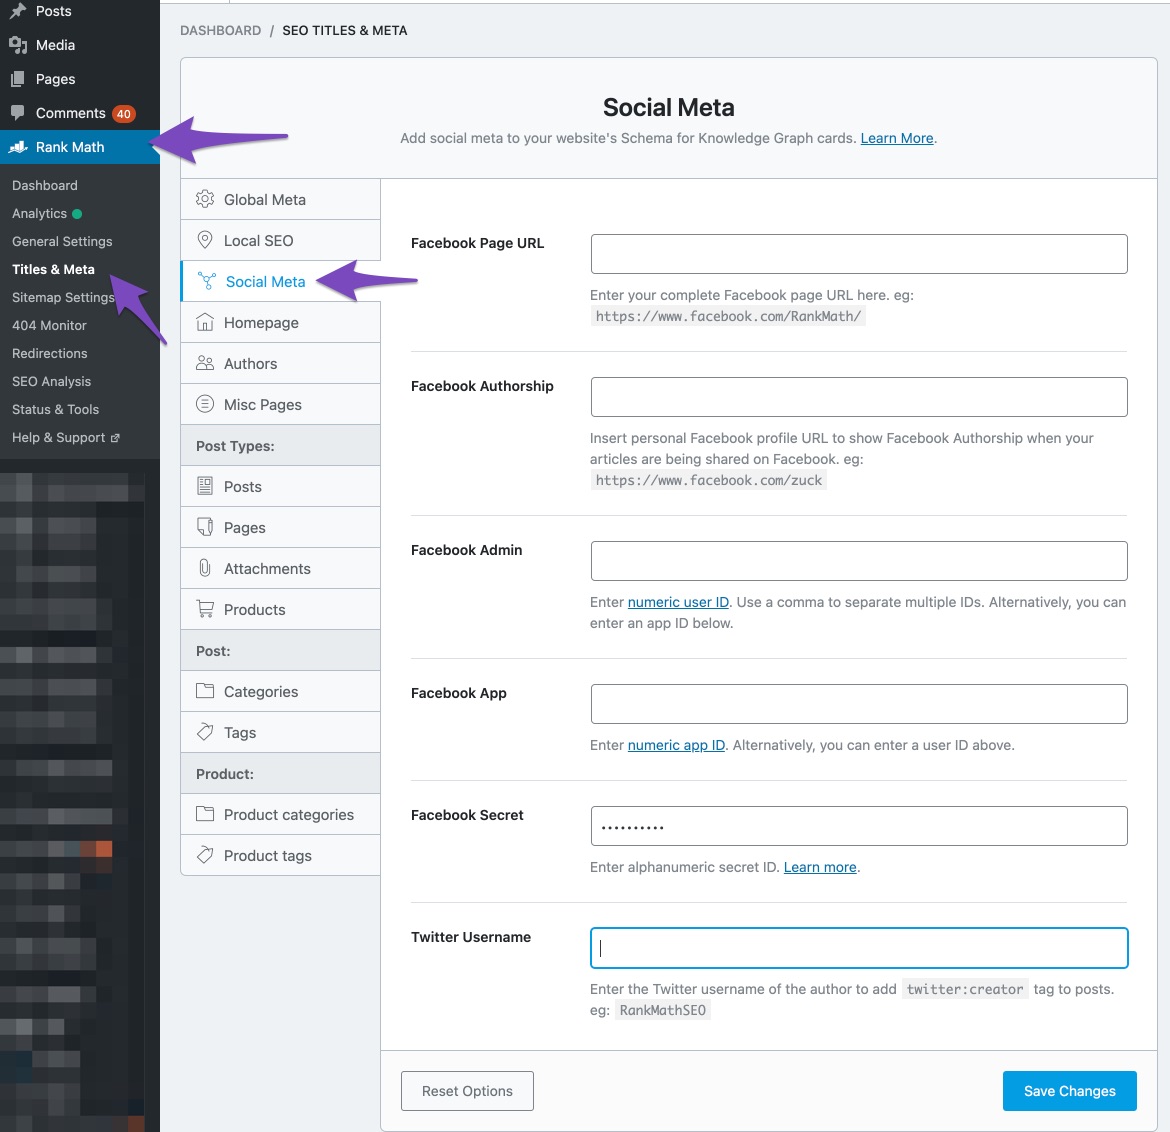Screen dimensions: 1170x1132
Task: Open Products post type settings
Action: 281,610
